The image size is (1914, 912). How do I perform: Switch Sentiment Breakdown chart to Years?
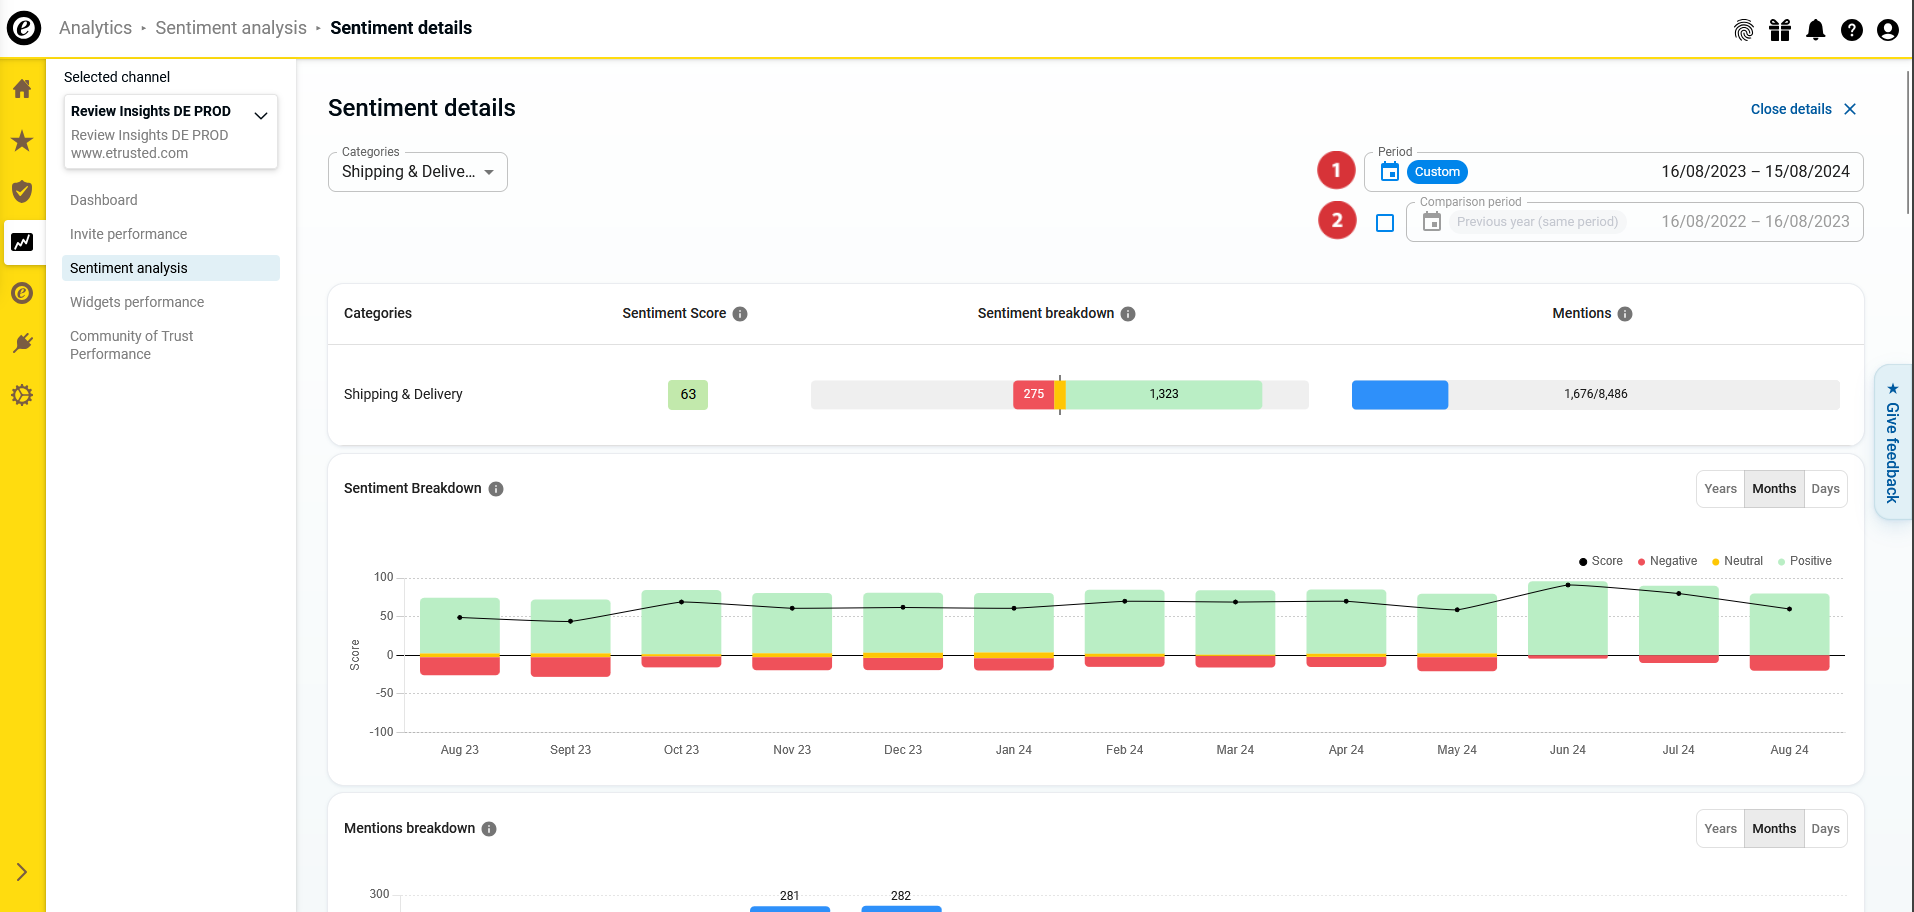click(x=1720, y=489)
